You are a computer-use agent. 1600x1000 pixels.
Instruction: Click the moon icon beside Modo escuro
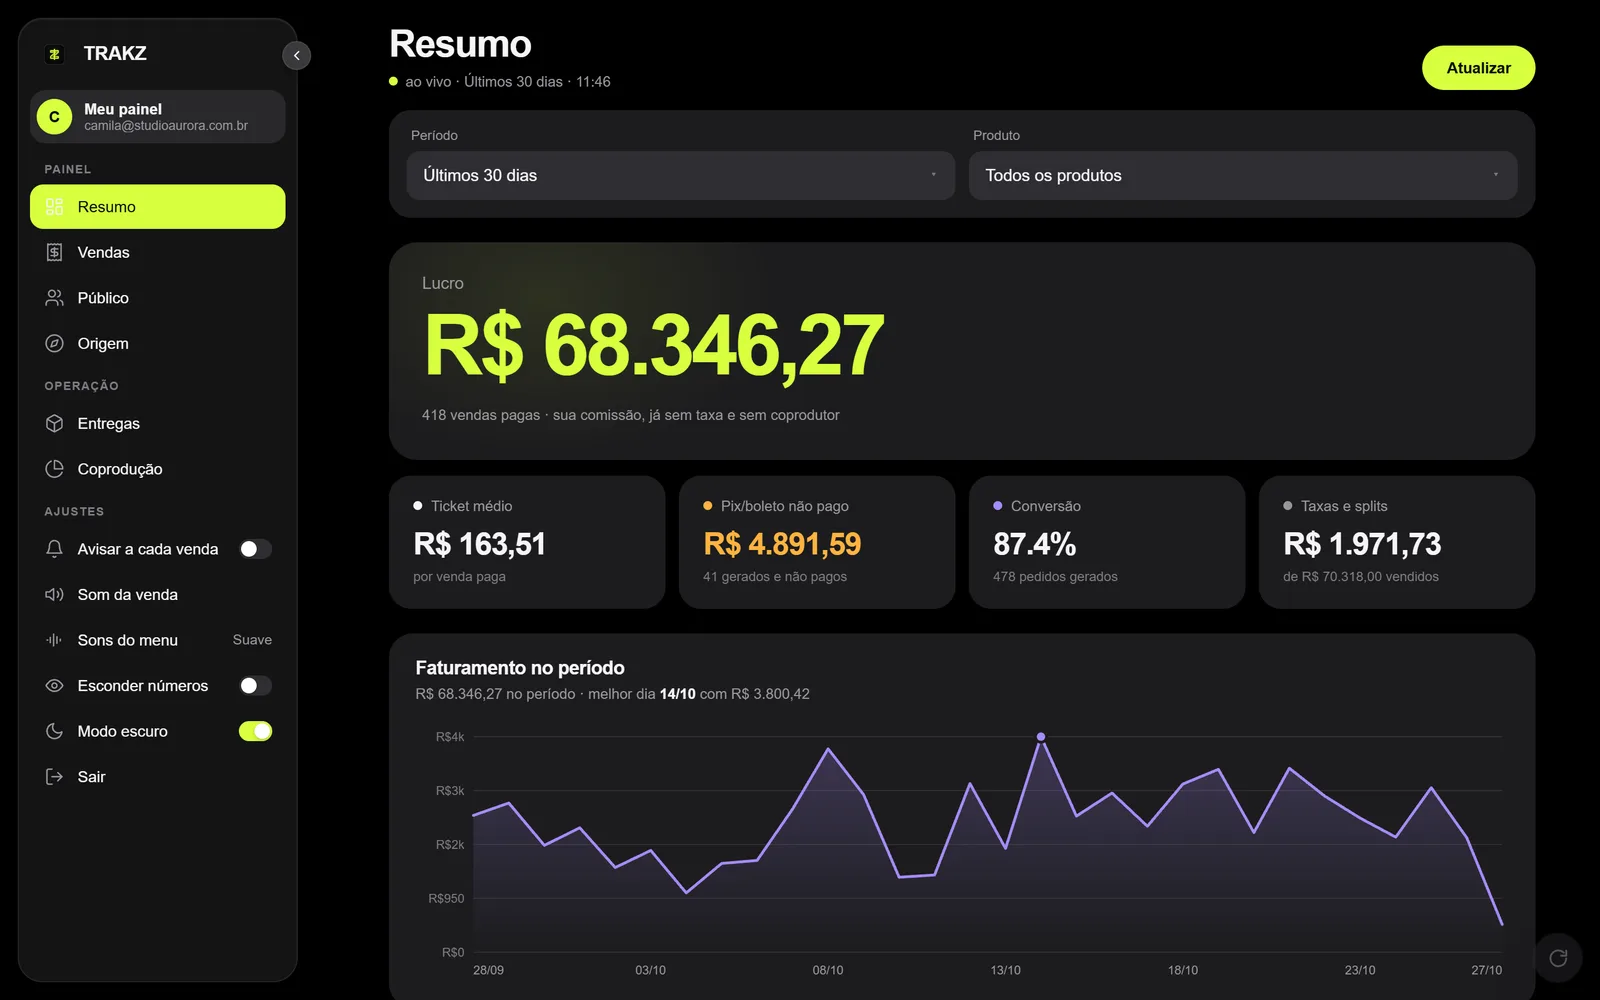(55, 731)
